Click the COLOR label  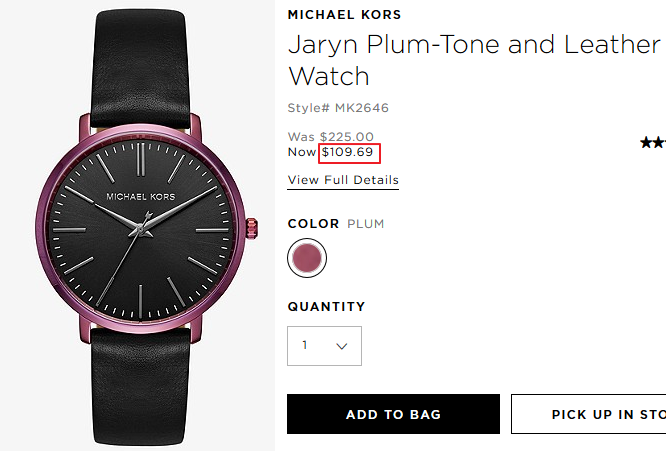(x=313, y=224)
